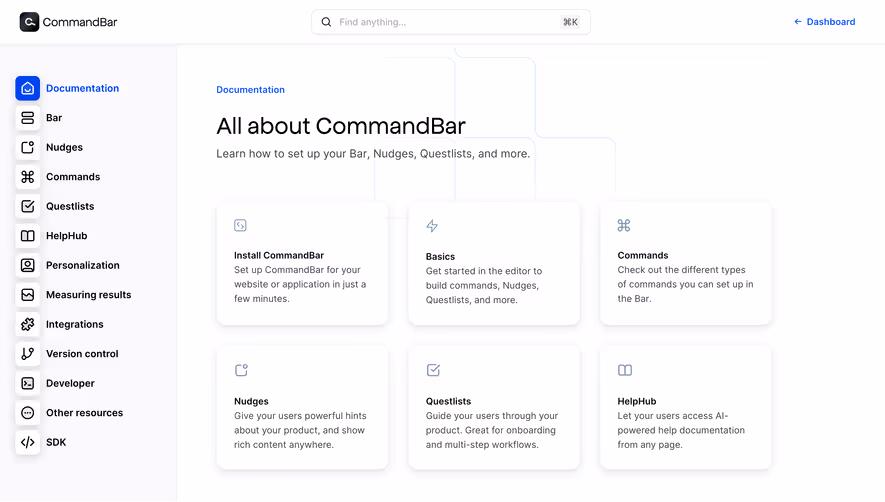The width and height of the screenshot is (885, 502).
Task: Click "Let your users access AI-powered" description
Action: 681,430
